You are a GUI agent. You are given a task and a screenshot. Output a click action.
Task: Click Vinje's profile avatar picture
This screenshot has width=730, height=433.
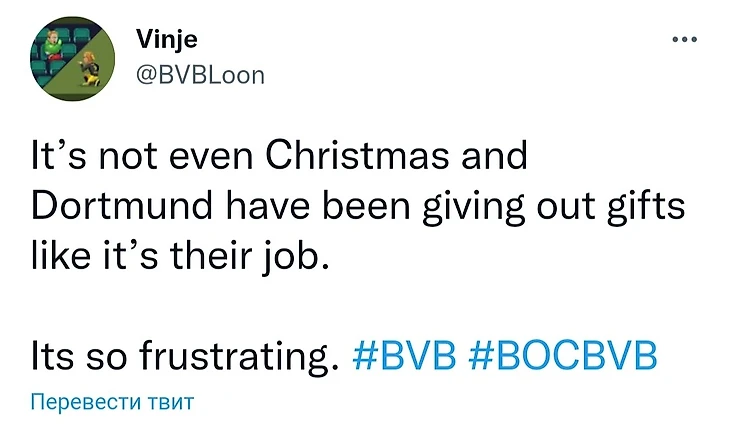click(x=72, y=63)
